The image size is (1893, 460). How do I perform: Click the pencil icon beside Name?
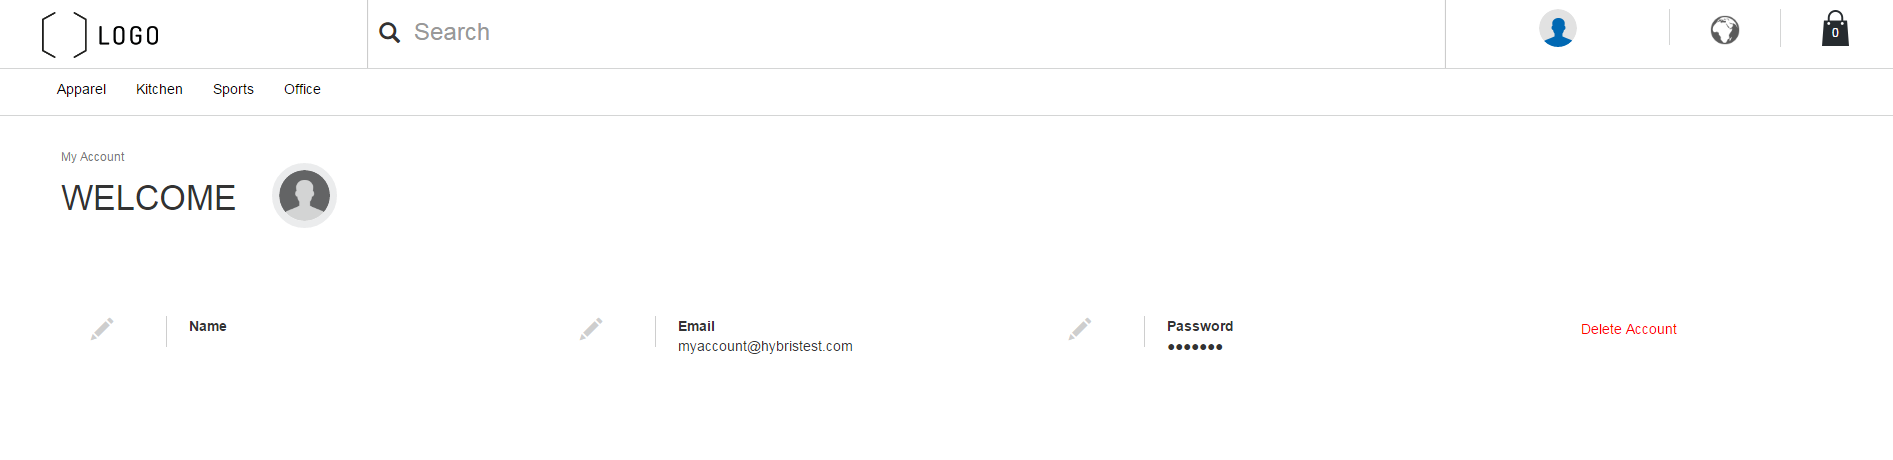(102, 329)
